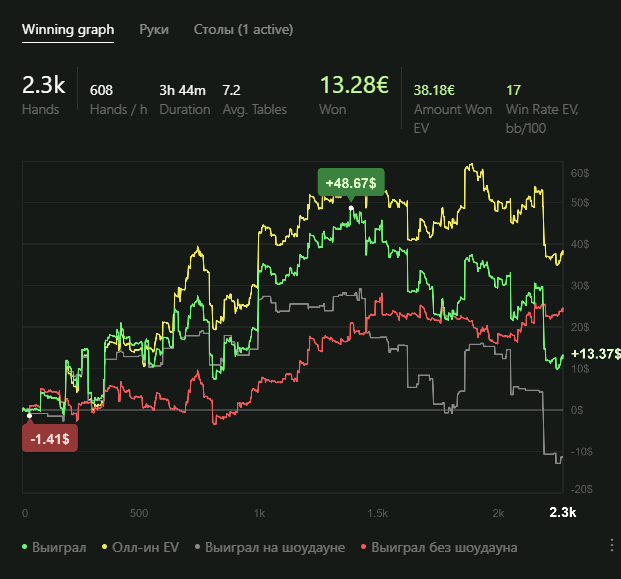
Task: Open the Руки tab
Action: [154, 29]
